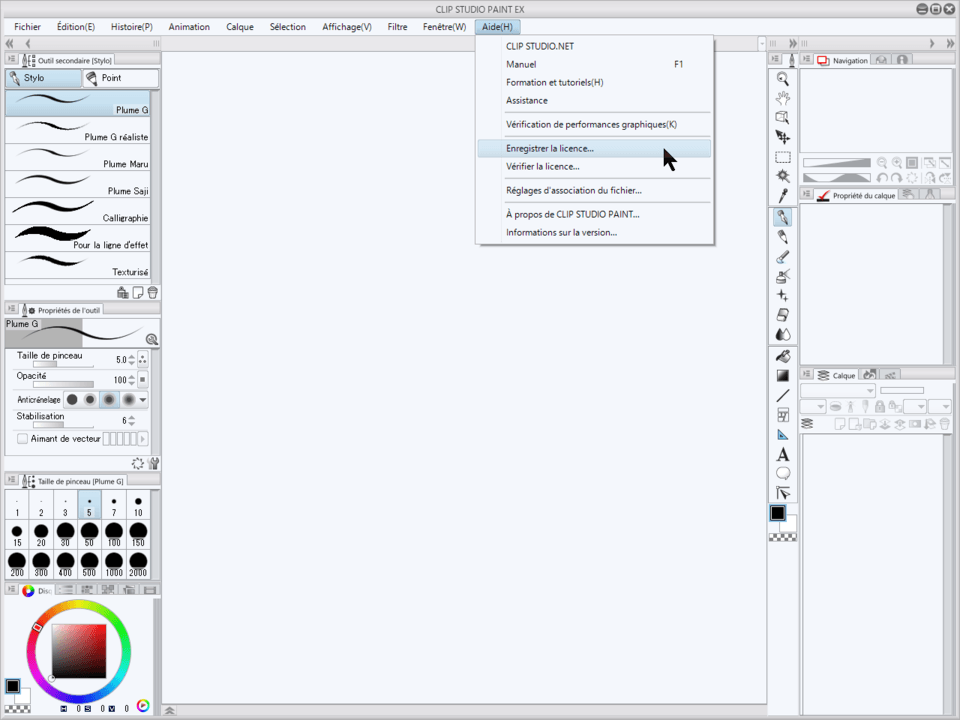Viewport: 960px width, 720px height.
Task: Select the Airbrush tool
Action: [782, 276]
